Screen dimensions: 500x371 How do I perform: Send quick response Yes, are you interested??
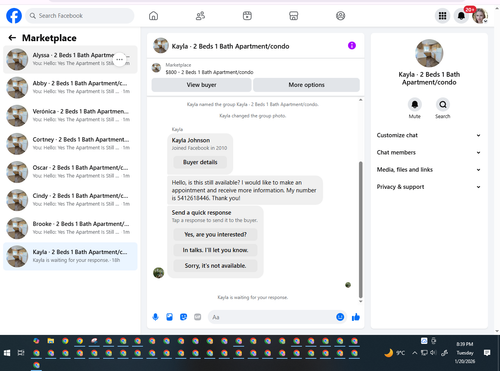coord(215,235)
